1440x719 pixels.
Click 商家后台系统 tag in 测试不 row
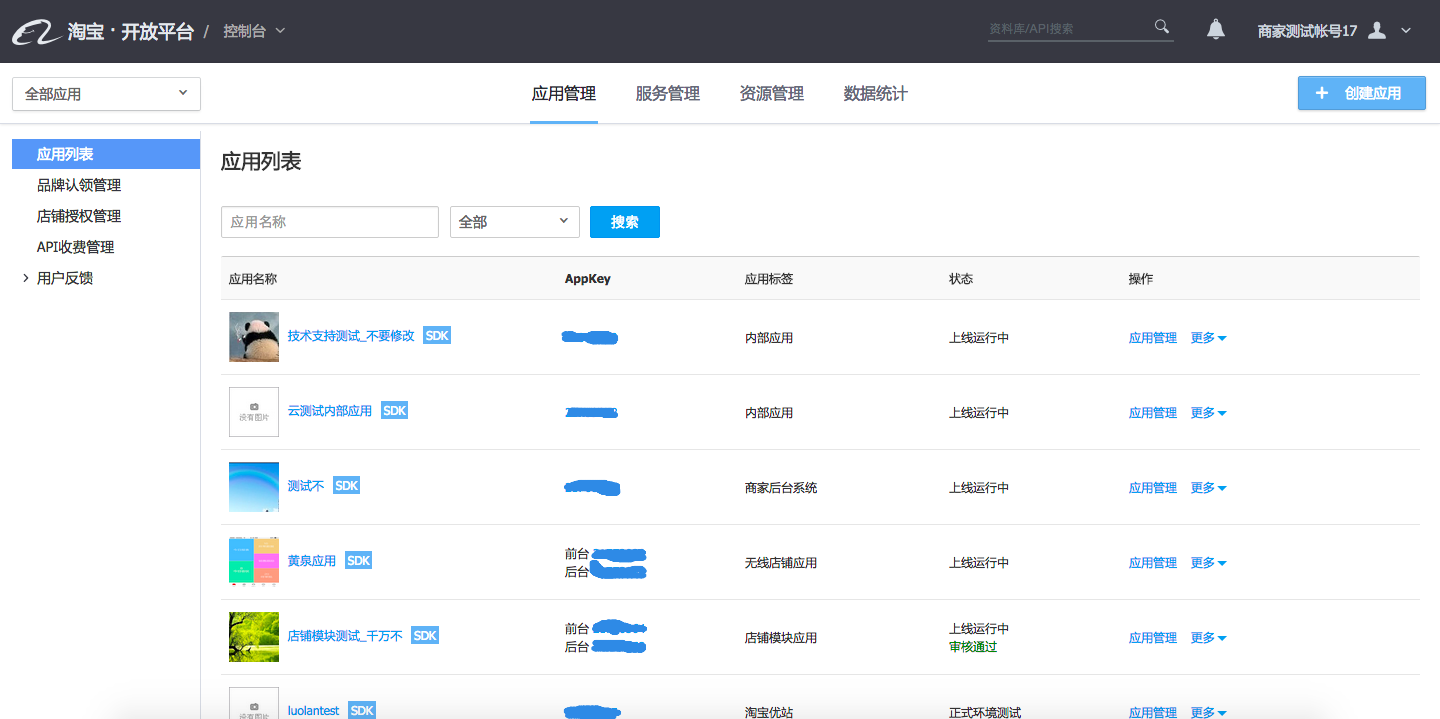pyautogui.click(x=781, y=488)
